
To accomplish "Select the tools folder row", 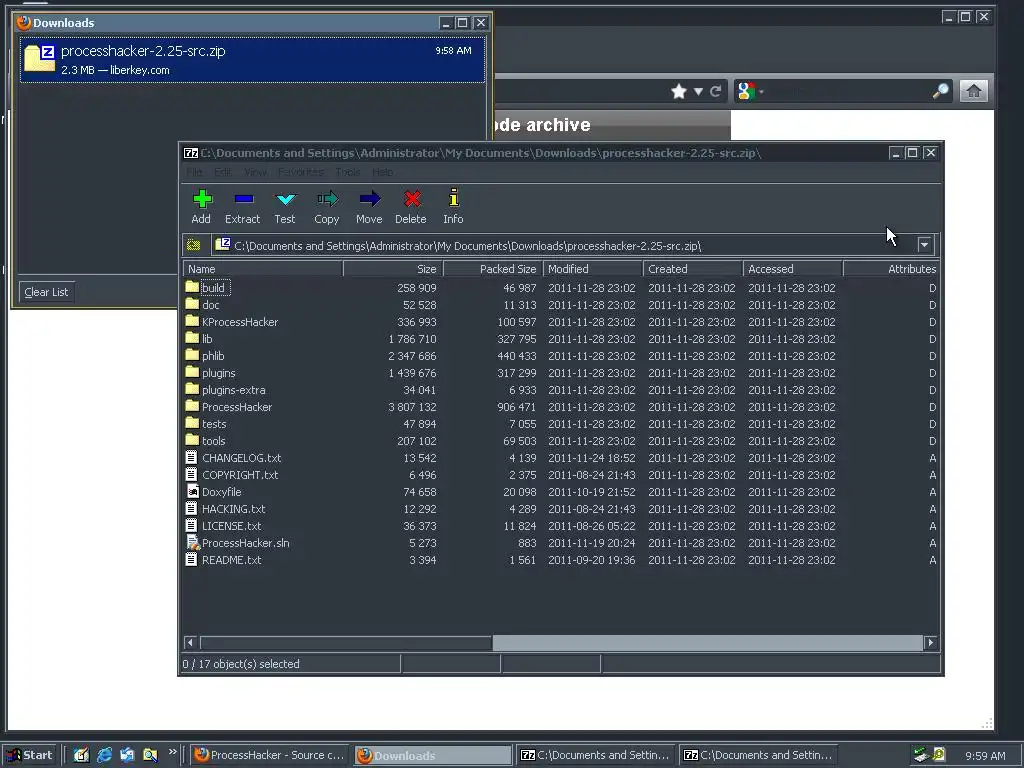I will pos(561,440).
